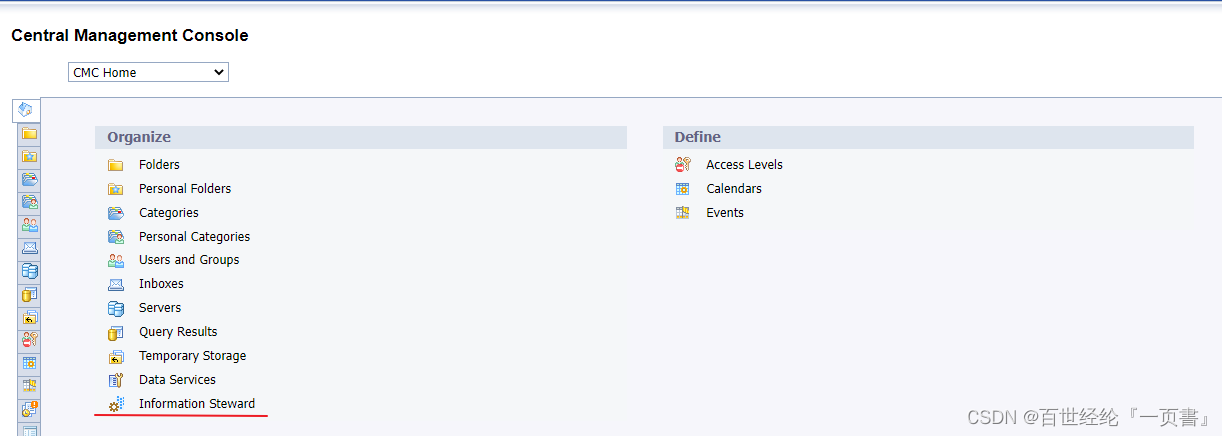Click Categories icon in Organize list

tap(116, 213)
